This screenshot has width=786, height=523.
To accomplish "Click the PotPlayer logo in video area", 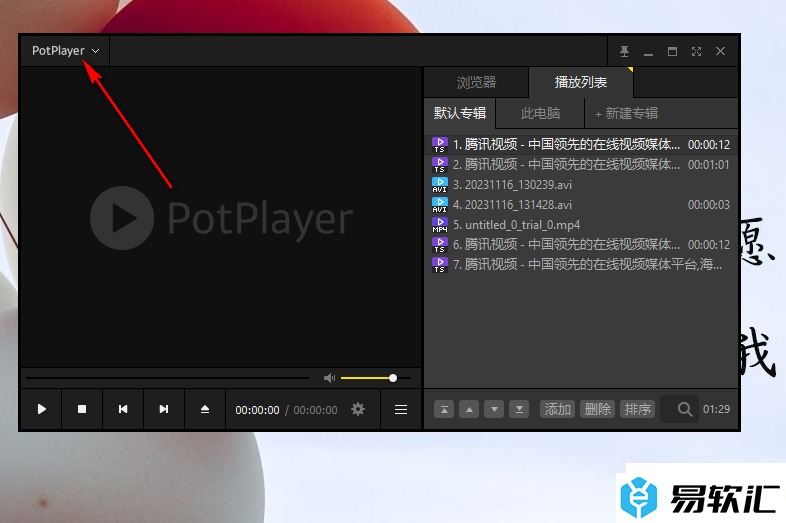I will [x=221, y=218].
